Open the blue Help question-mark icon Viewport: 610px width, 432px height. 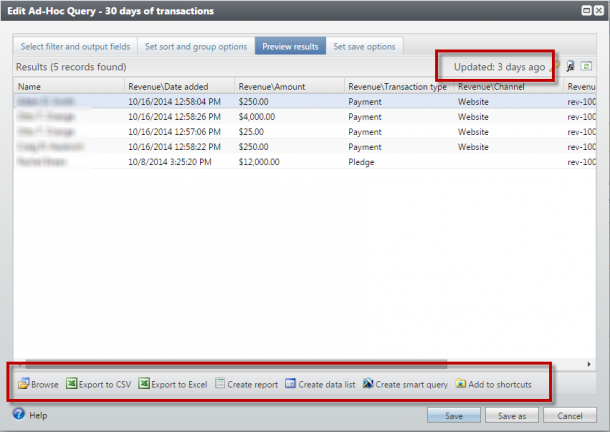pyautogui.click(x=19, y=414)
